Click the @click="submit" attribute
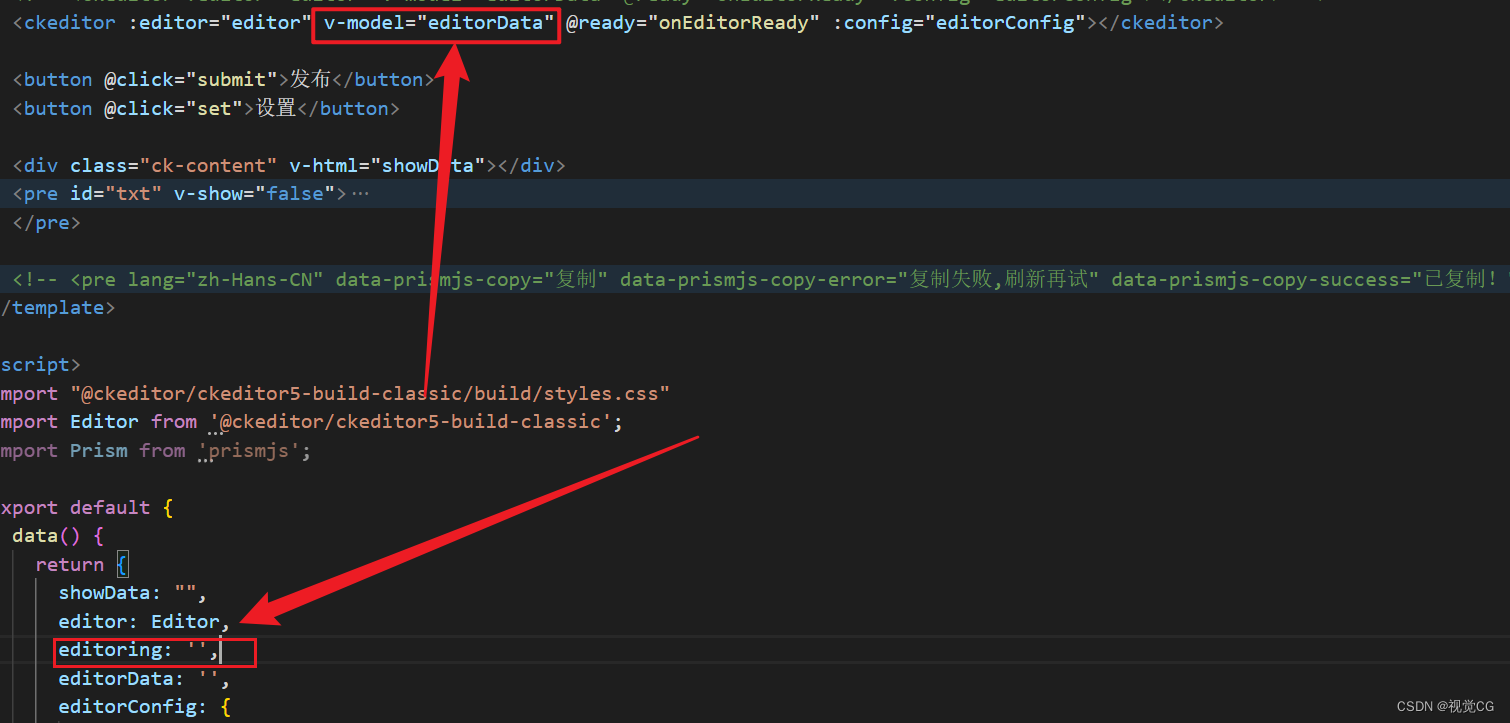This screenshot has height=723, width=1510. tap(190, 80)
